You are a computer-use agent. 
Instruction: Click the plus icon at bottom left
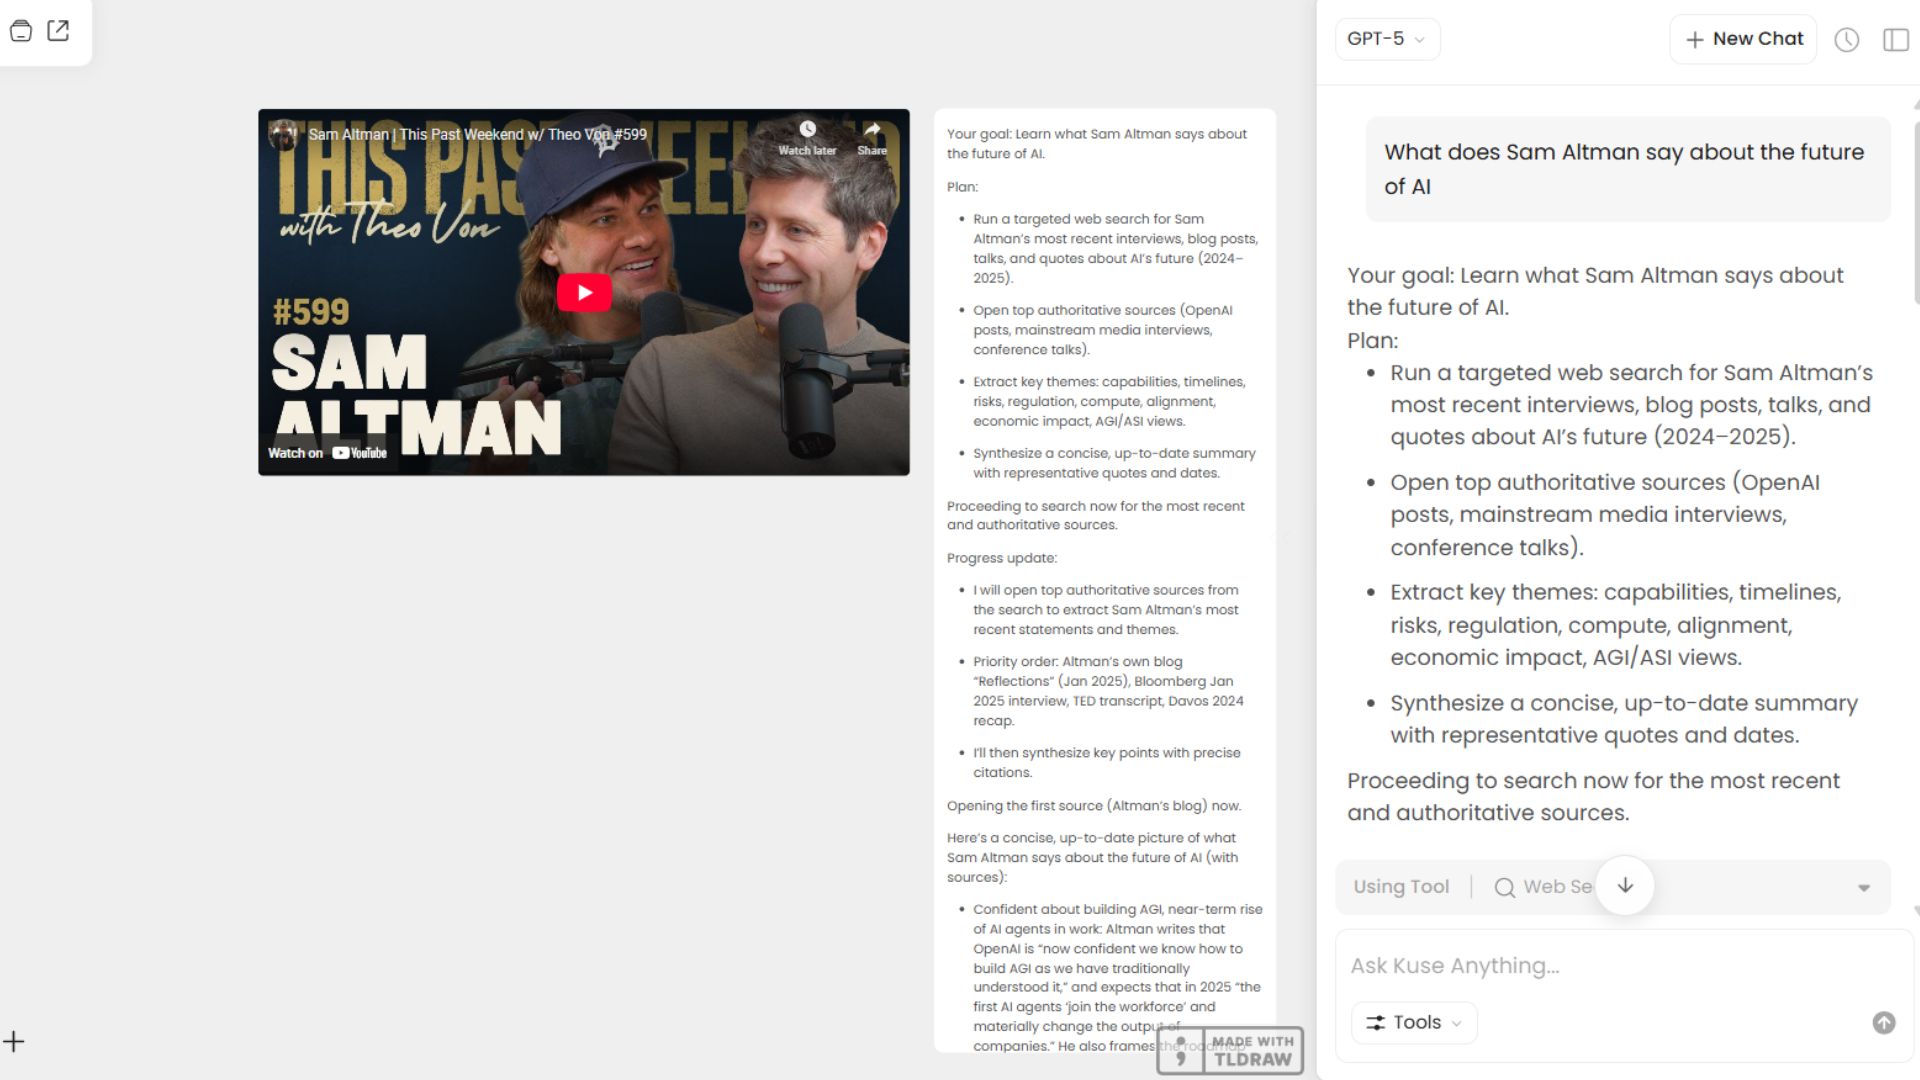point(14,1042)
